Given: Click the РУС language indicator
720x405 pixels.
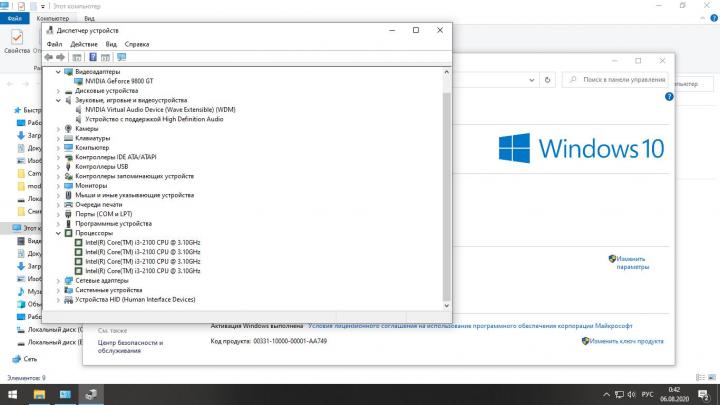Looking at the screenshot, I should [647, 394].
